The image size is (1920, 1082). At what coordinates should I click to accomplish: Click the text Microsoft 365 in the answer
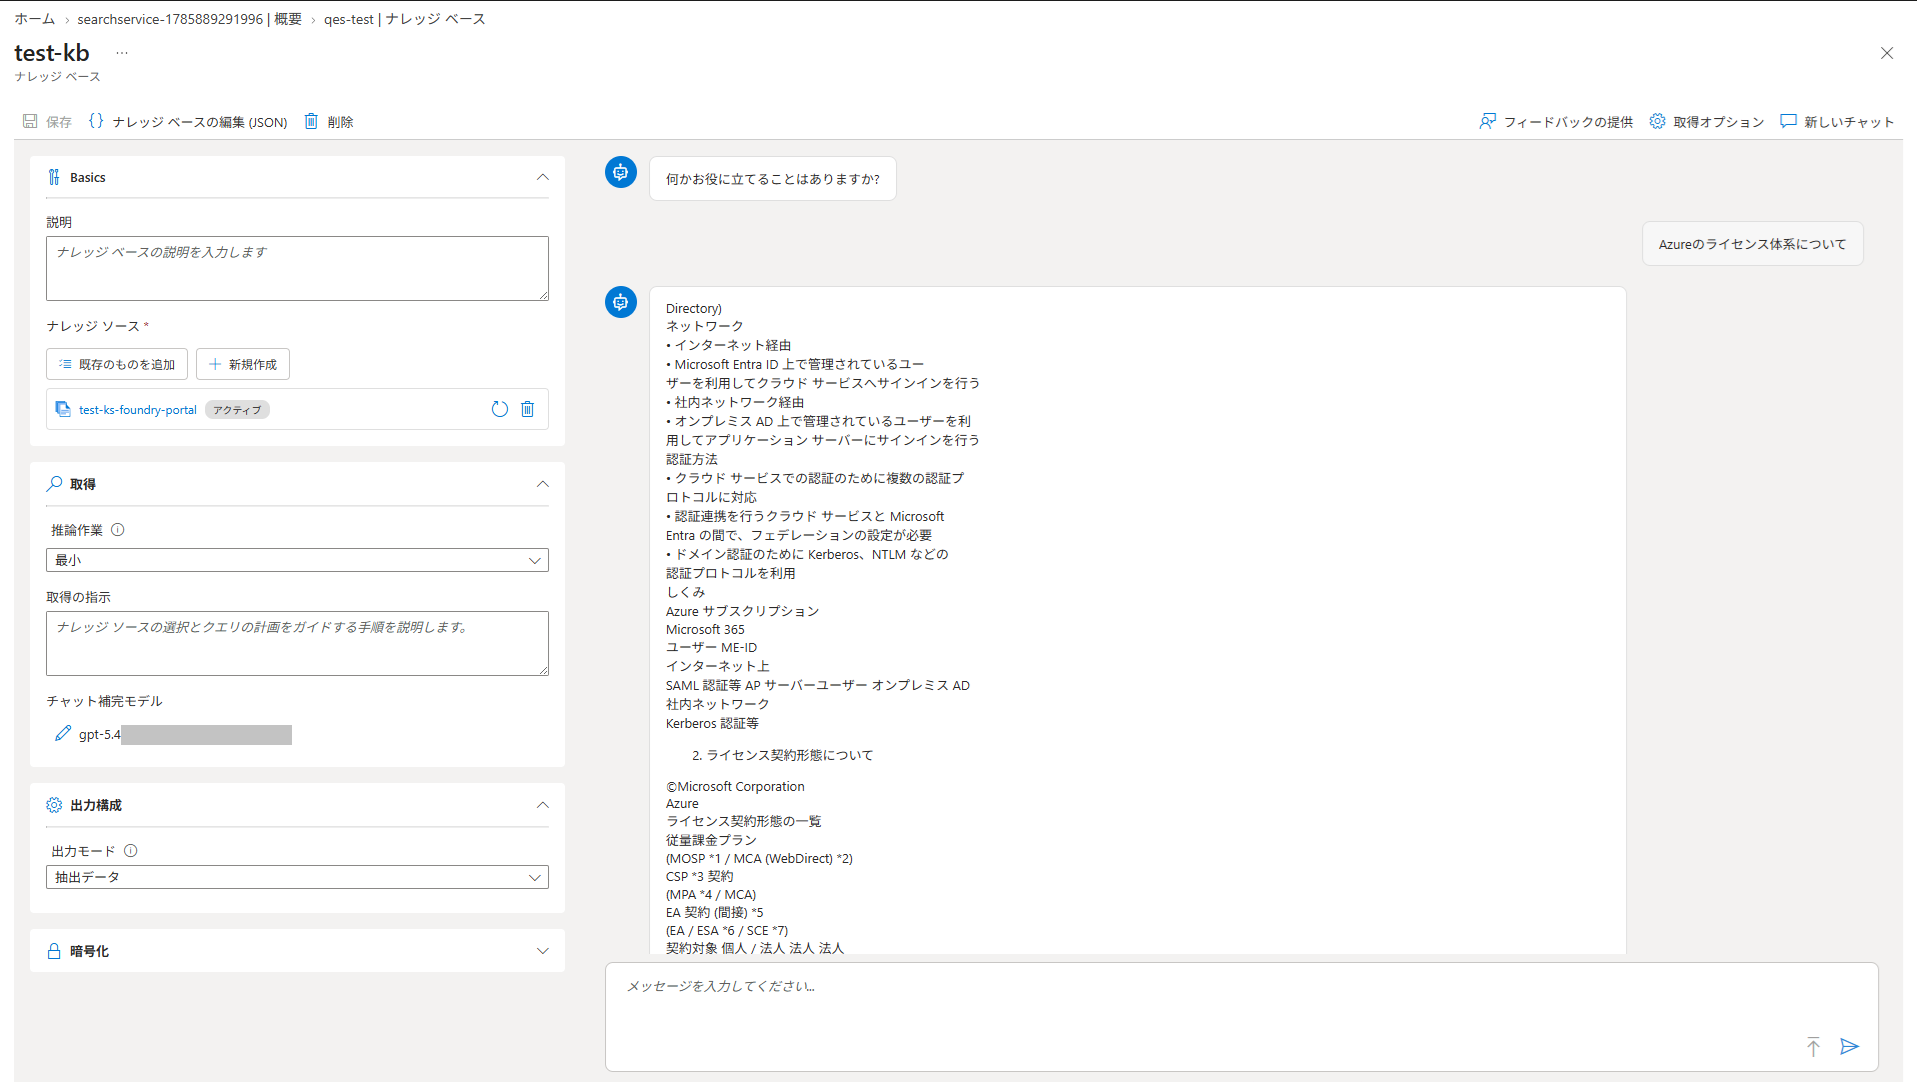[705, 629]
